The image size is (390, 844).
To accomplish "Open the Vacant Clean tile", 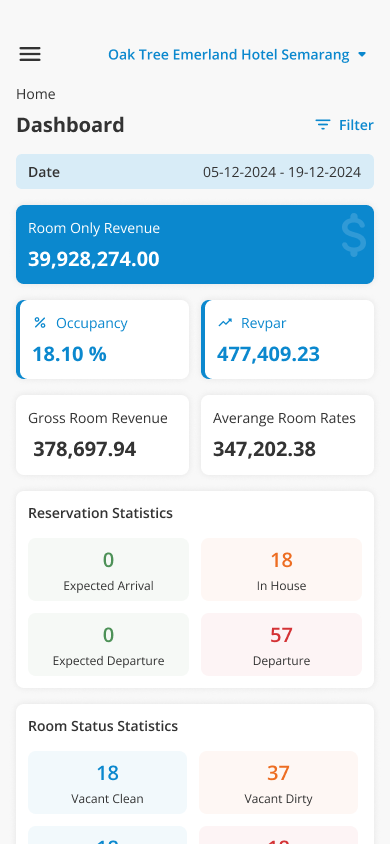I will (x=108, y=783).
